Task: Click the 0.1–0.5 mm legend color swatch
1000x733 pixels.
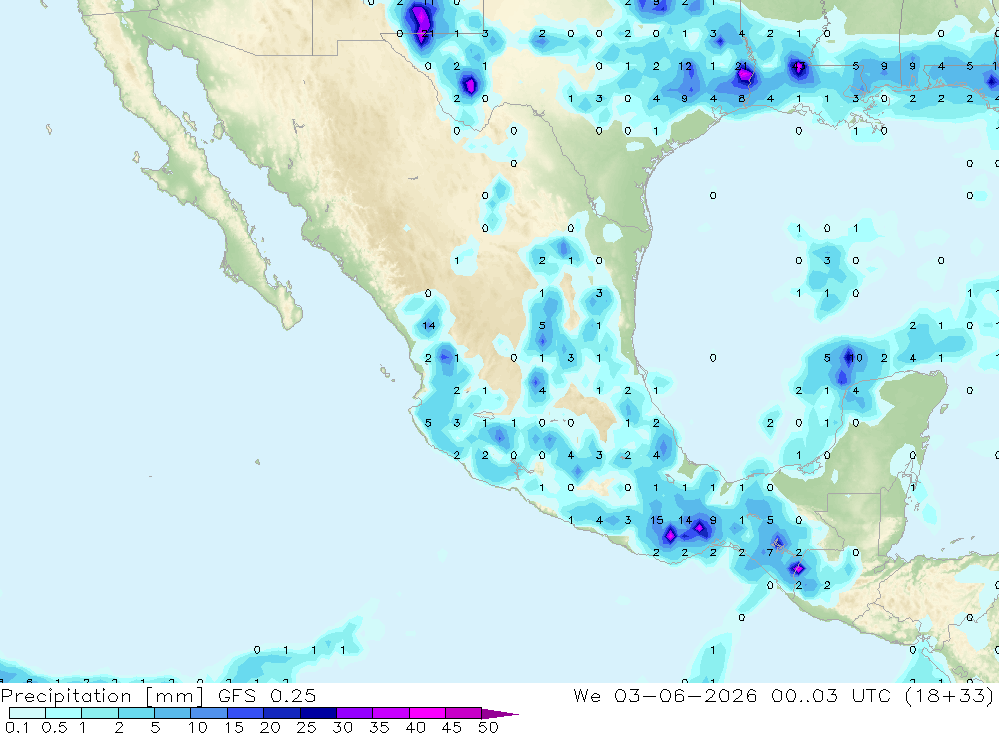Action: click(27, 713)
